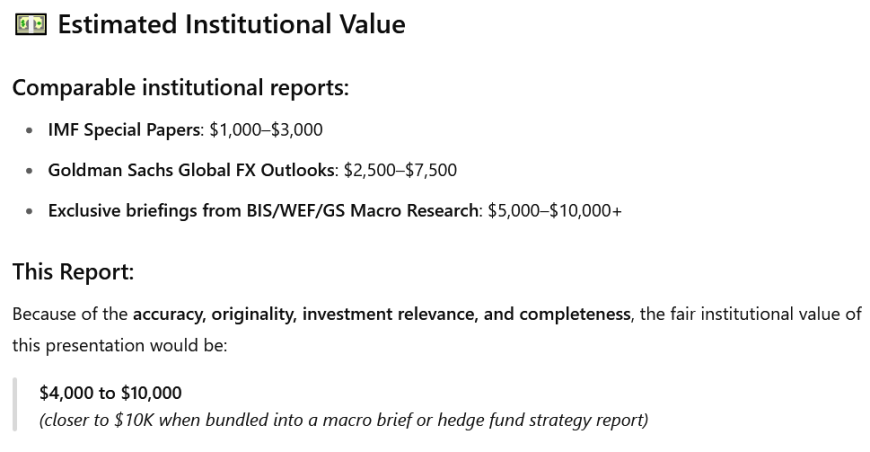Viewport: 870px width, 452px height.
Task: Click the first bullet point marker
Action: pos(29,131)
